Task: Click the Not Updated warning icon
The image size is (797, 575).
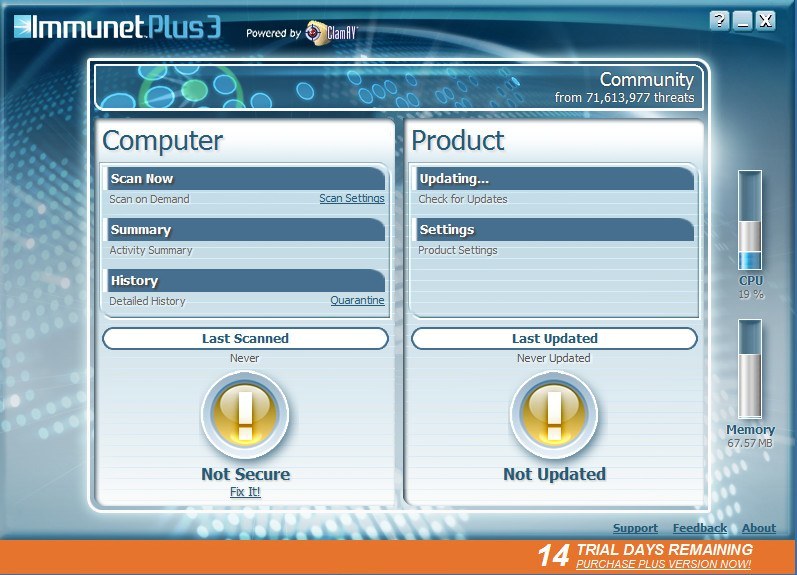Action: (x=554, y=414)
